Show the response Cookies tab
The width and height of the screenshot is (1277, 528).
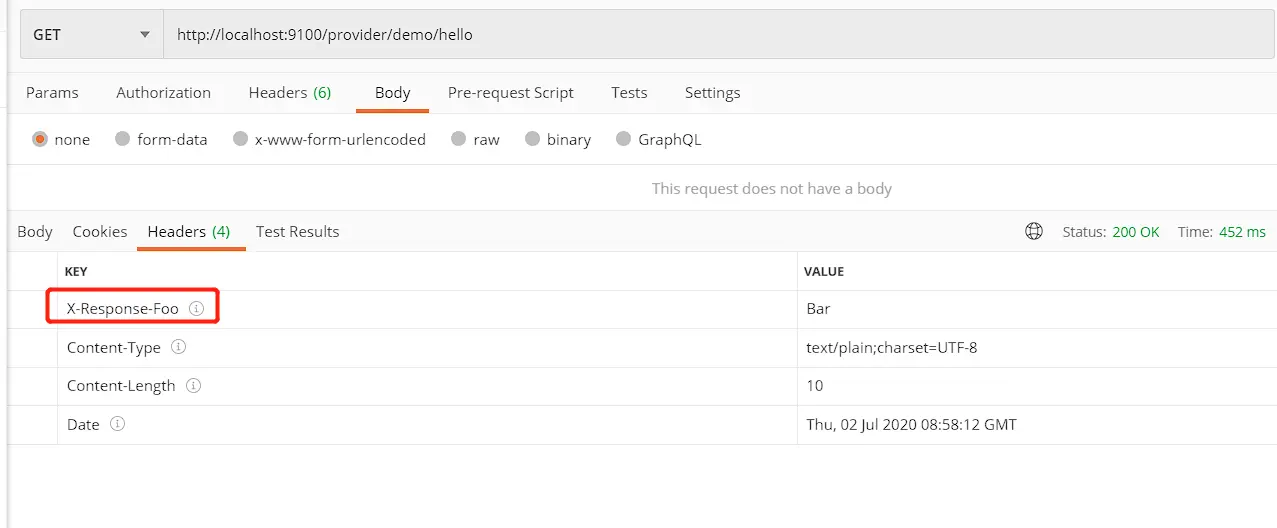pyautogui.click(x=100, y=231)
